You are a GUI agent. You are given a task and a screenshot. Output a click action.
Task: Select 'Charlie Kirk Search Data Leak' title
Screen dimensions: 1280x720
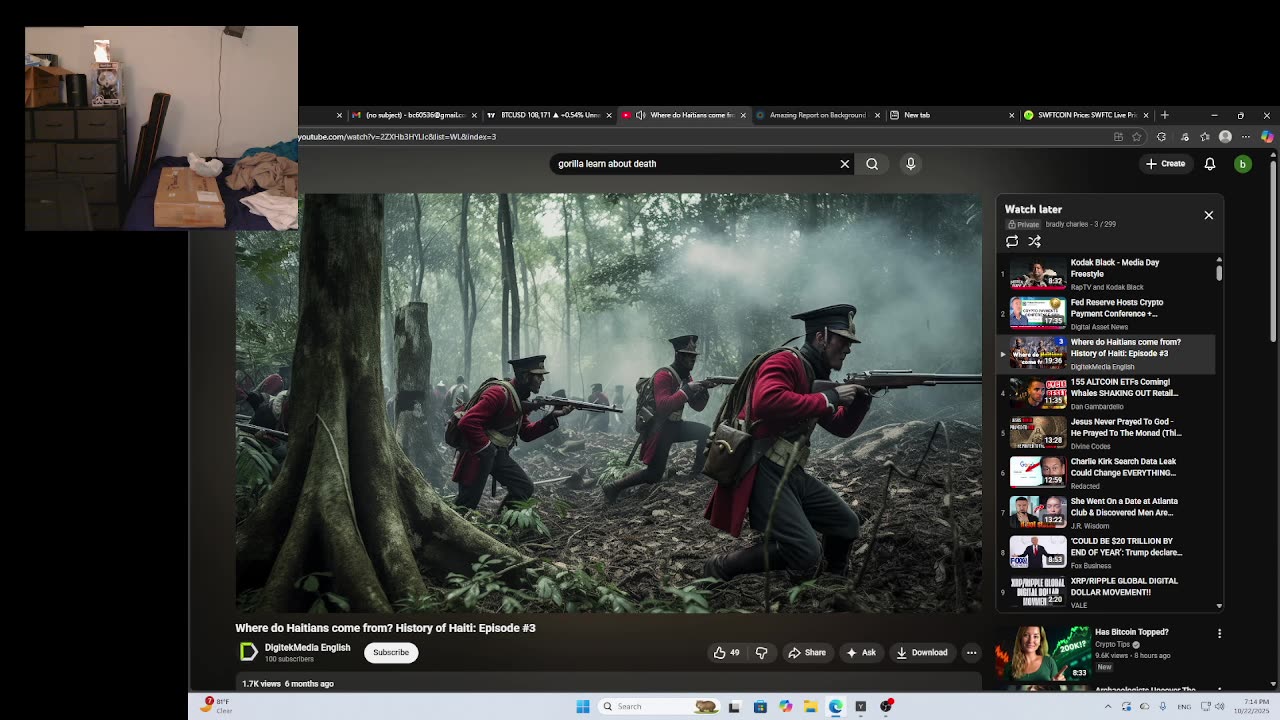[1124, 468]
